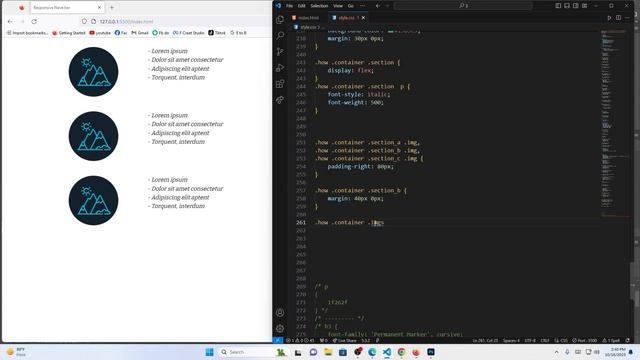
Task: Open the Accounts menu in VS Code
Action: tap(280, 313)
